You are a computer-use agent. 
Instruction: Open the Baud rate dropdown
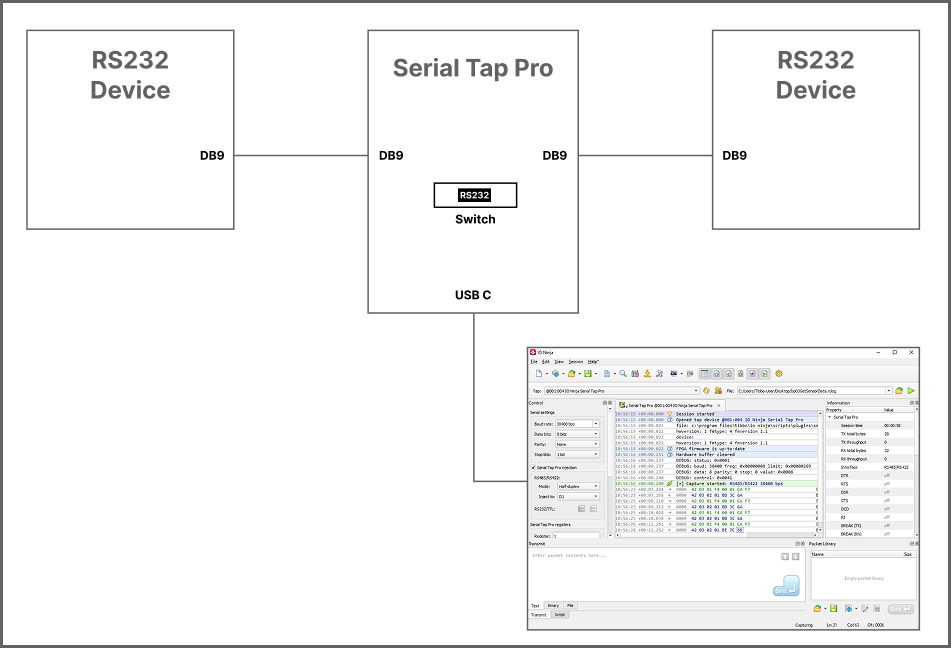point(596,424)
